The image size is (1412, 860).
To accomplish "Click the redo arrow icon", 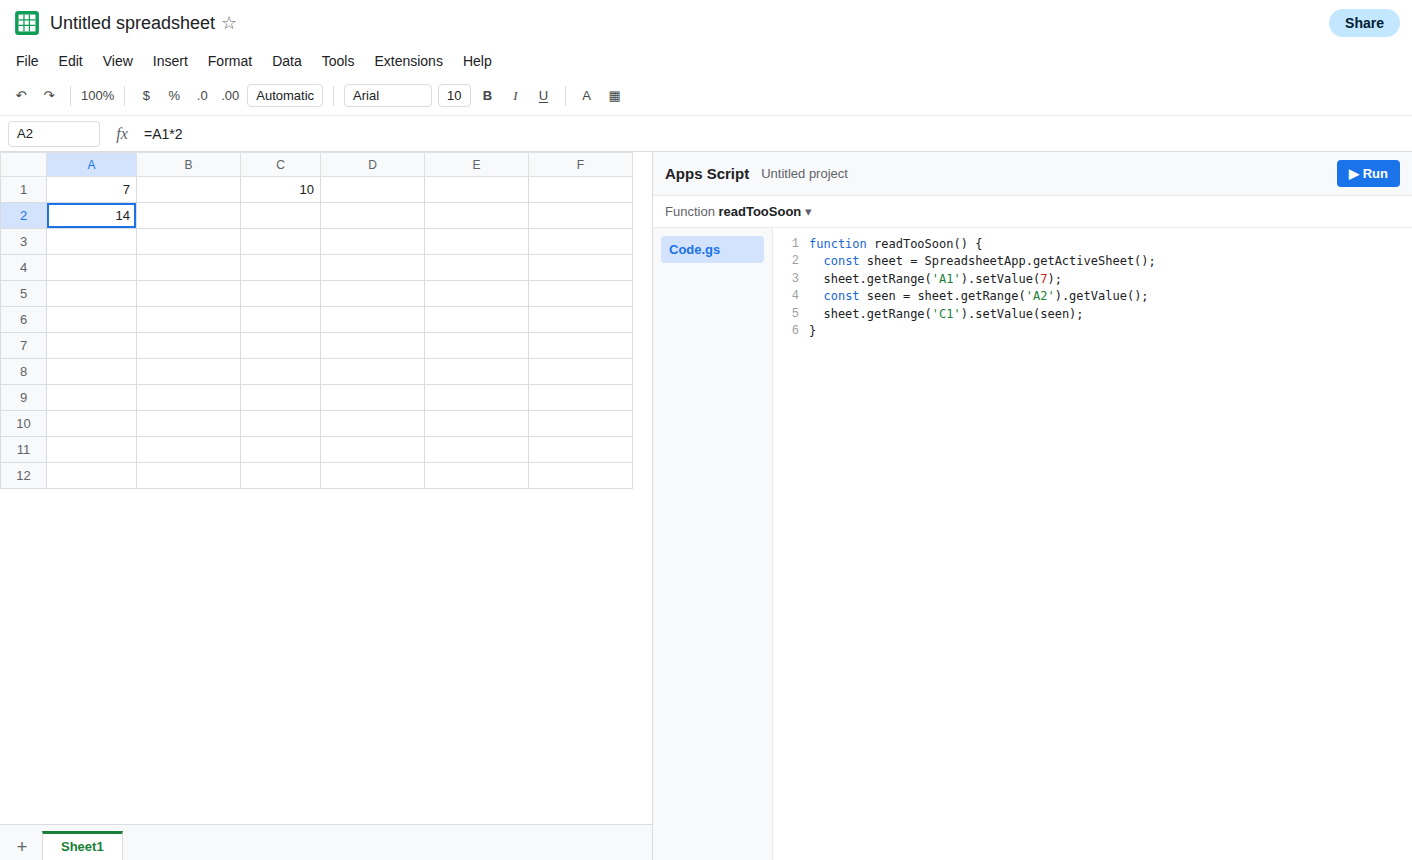I will coord(49,96).
